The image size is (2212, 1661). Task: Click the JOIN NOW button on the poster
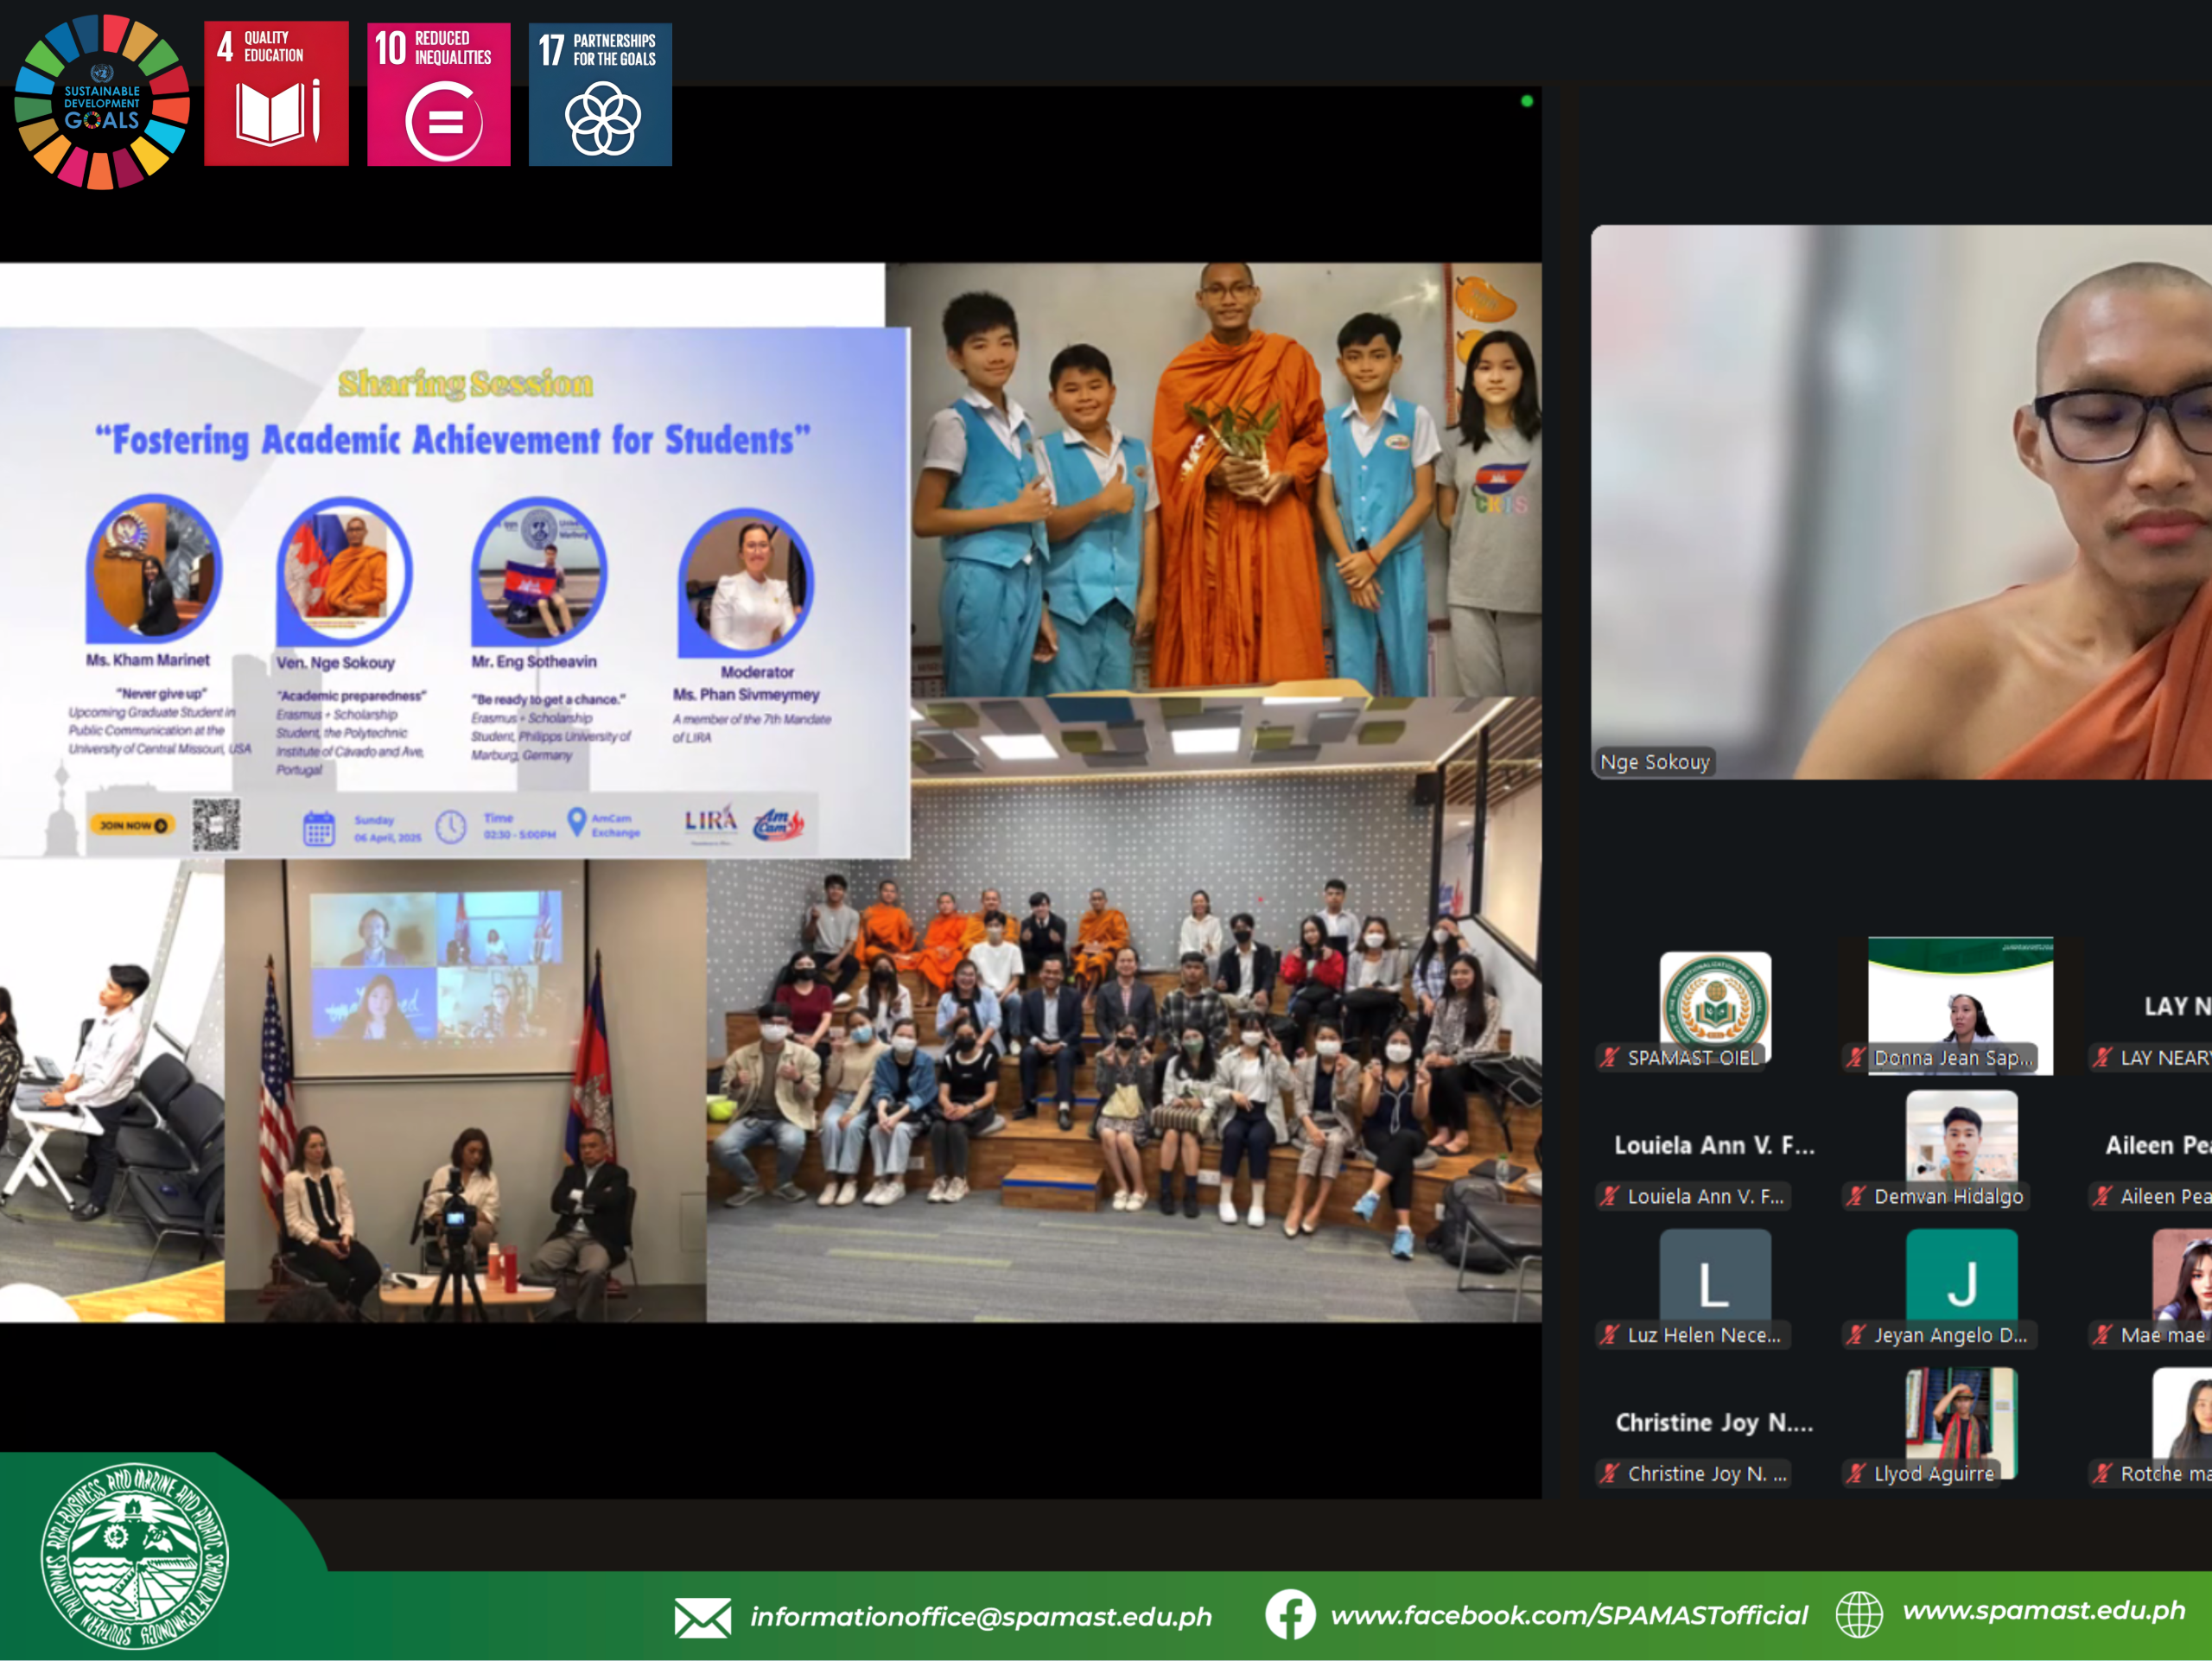point(132,825)
